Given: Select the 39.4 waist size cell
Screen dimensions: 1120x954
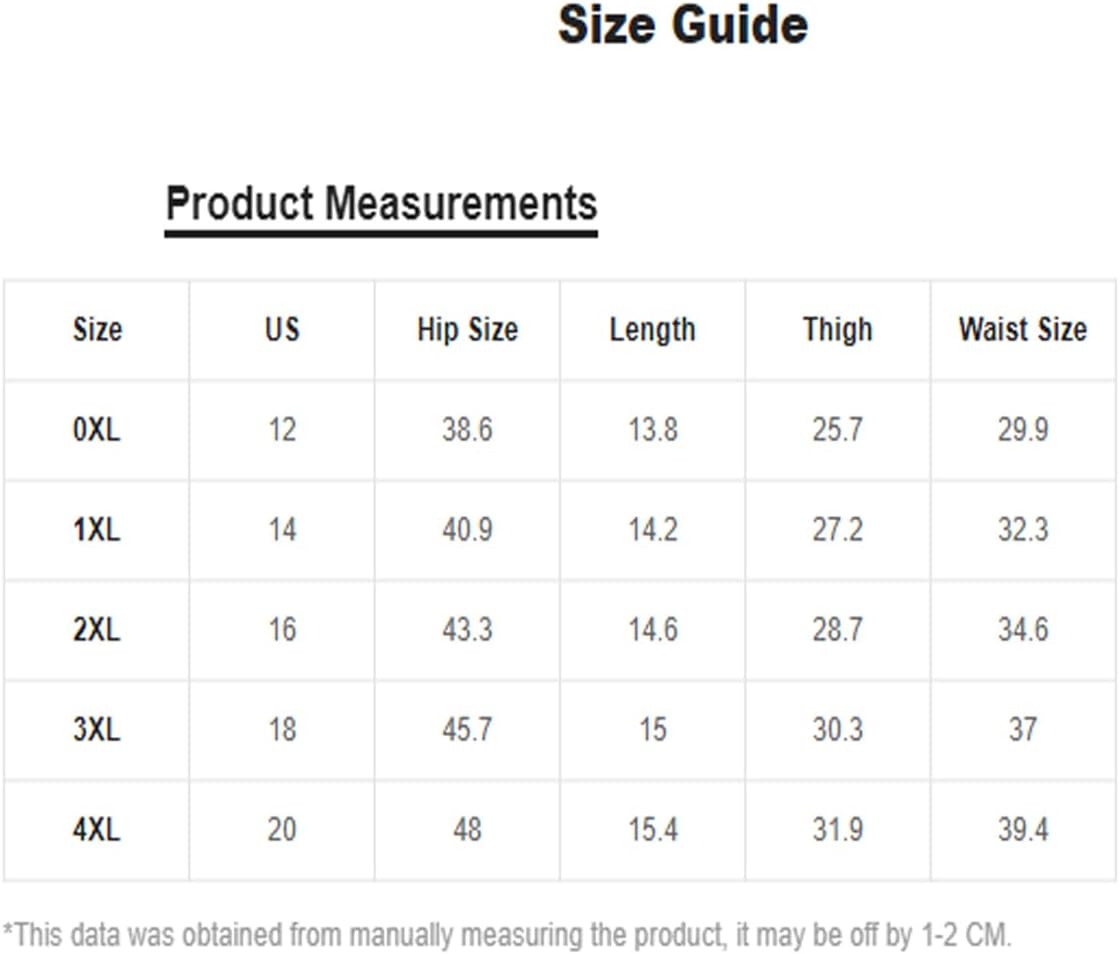Looking at the screenshot, I should pos(1023,830).
